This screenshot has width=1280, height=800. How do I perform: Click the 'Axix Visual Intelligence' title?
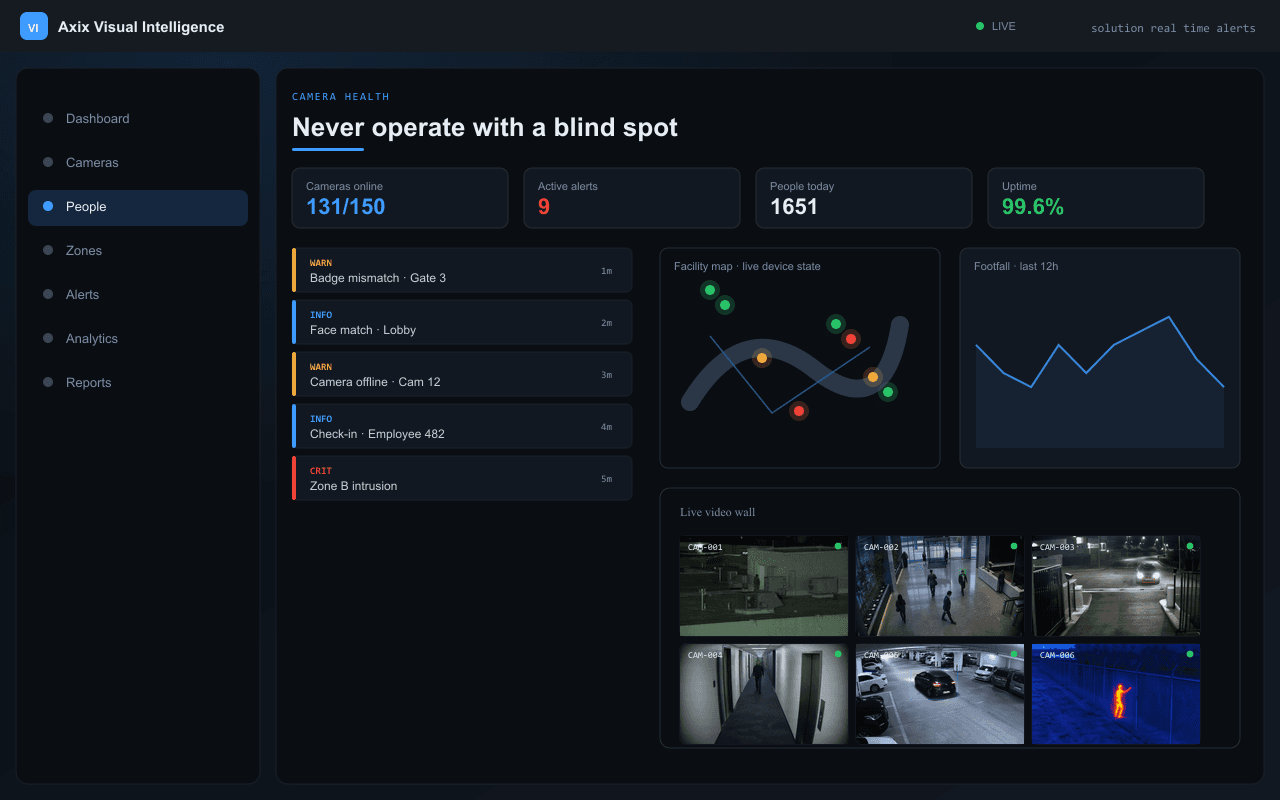point(141,27)
